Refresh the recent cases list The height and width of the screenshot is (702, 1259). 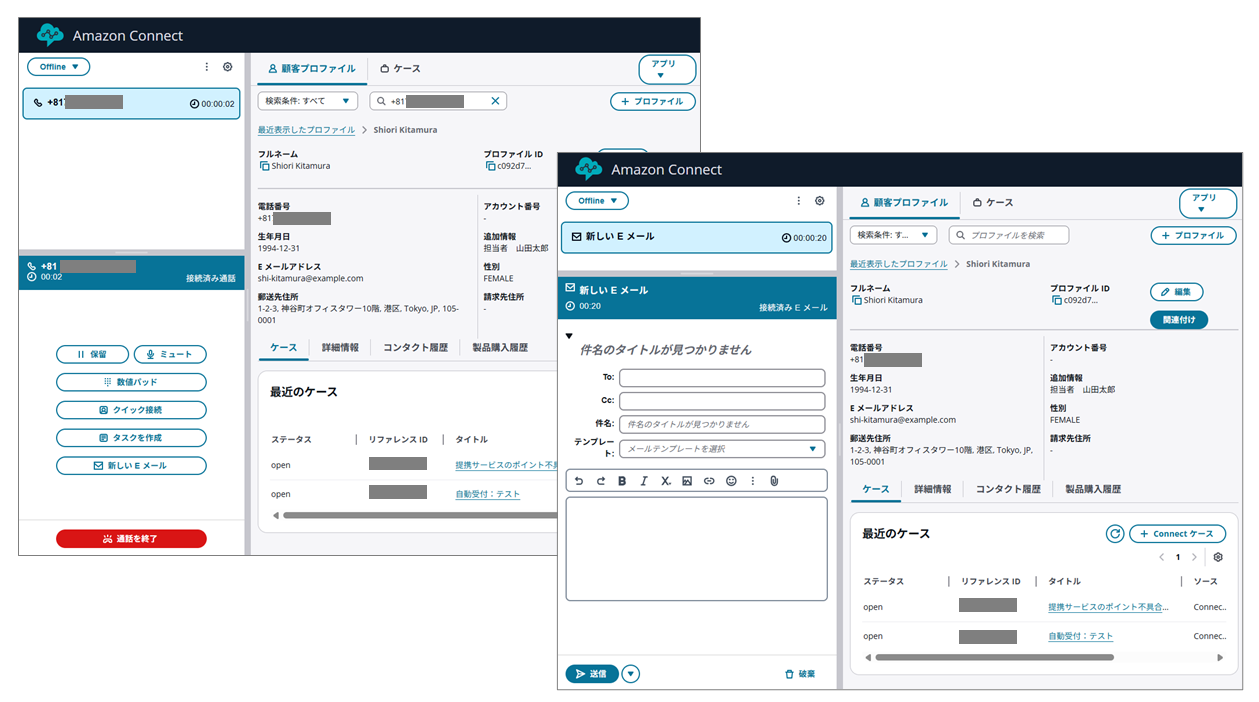point(1115,534)
